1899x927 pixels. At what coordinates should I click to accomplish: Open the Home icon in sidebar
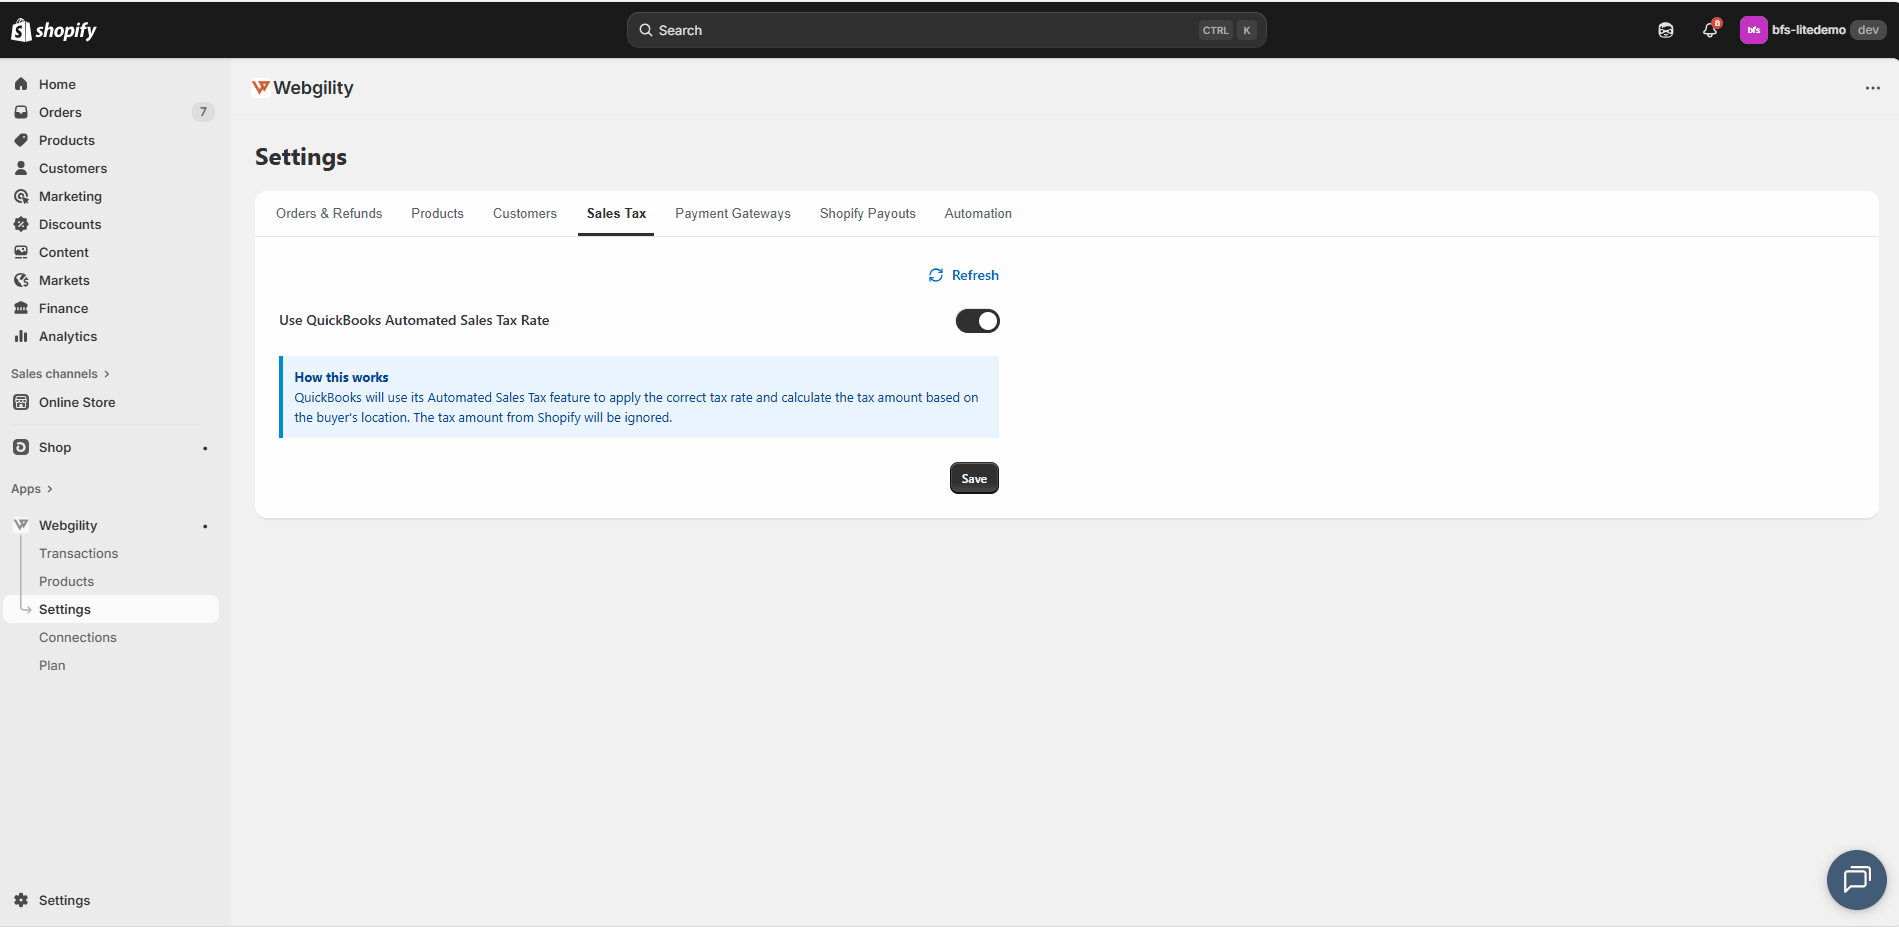21,84
